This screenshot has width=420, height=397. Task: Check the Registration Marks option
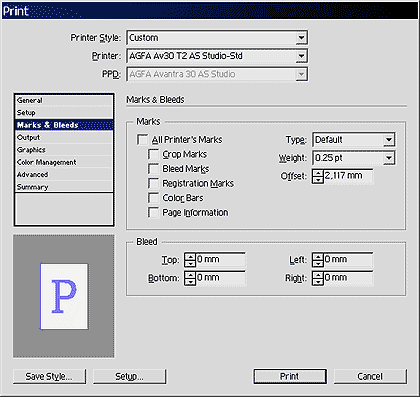click(x=153, y=183)
